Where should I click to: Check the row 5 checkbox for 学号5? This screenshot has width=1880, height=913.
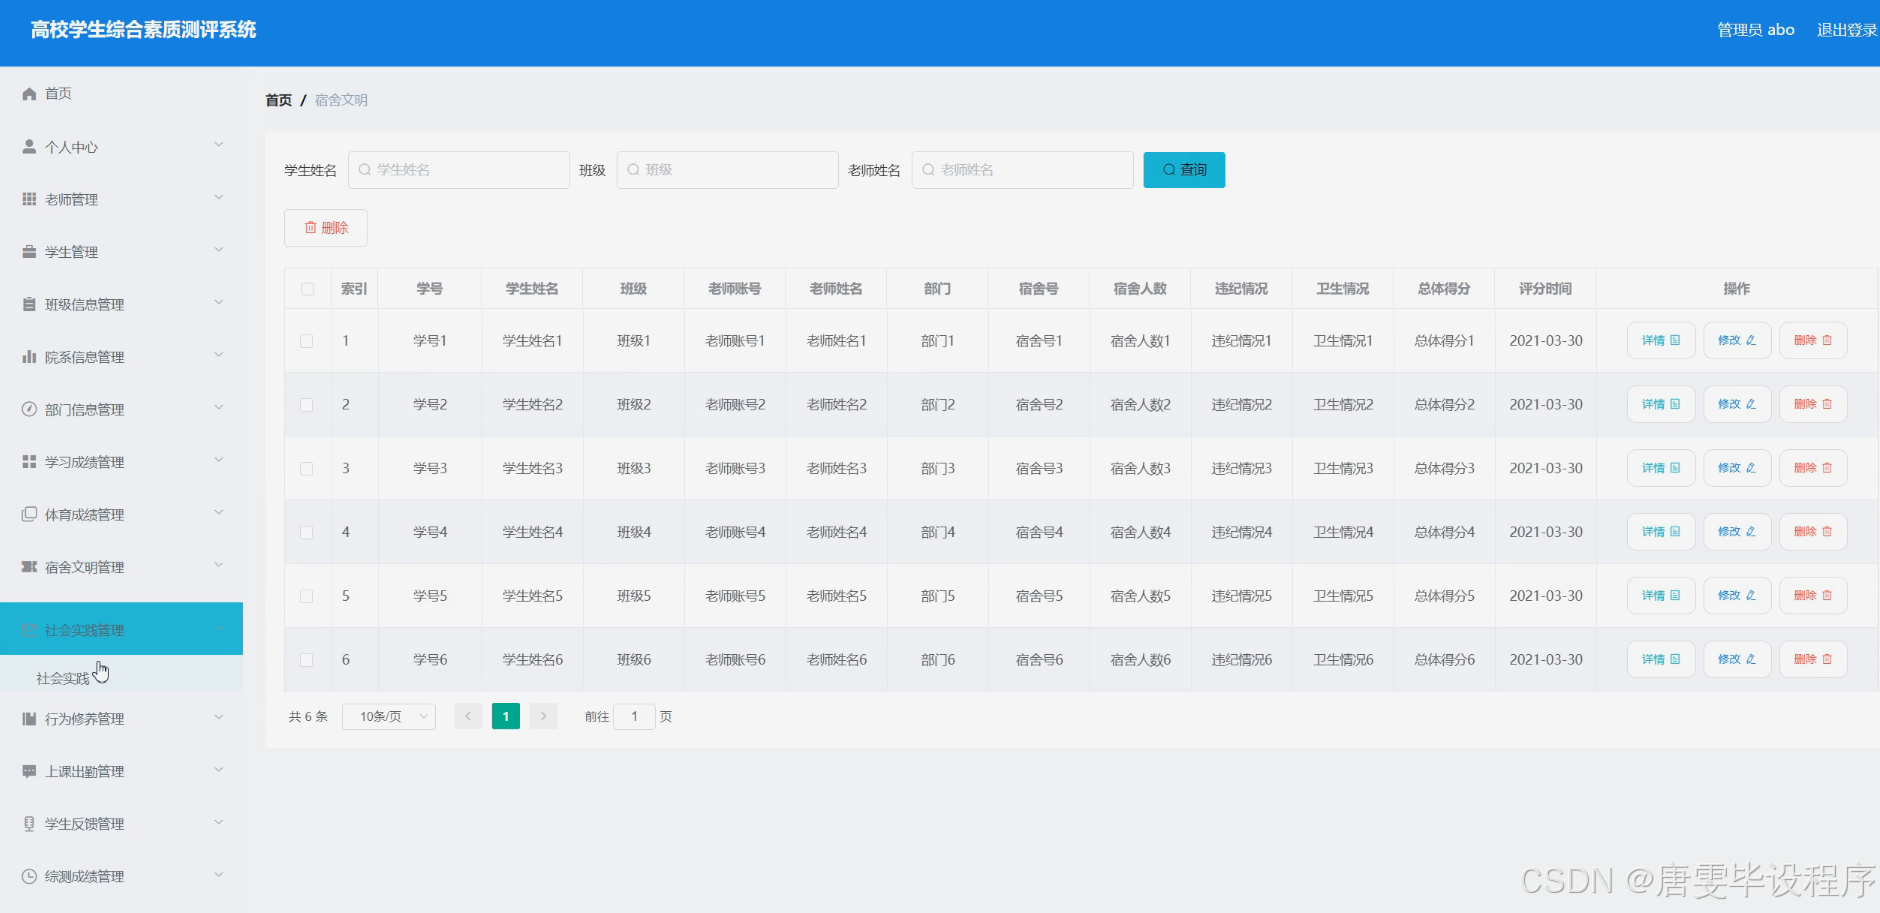[307, 596]
